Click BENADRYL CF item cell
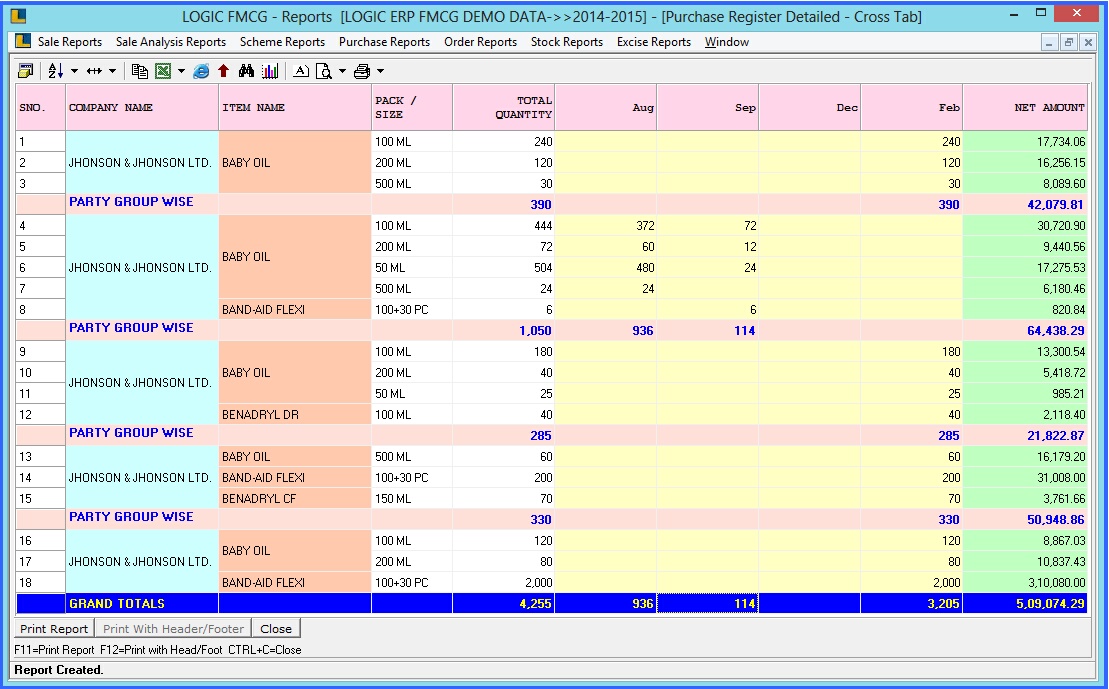The image size is (1109, 689). pyautogui.click(x=295, y=499)
